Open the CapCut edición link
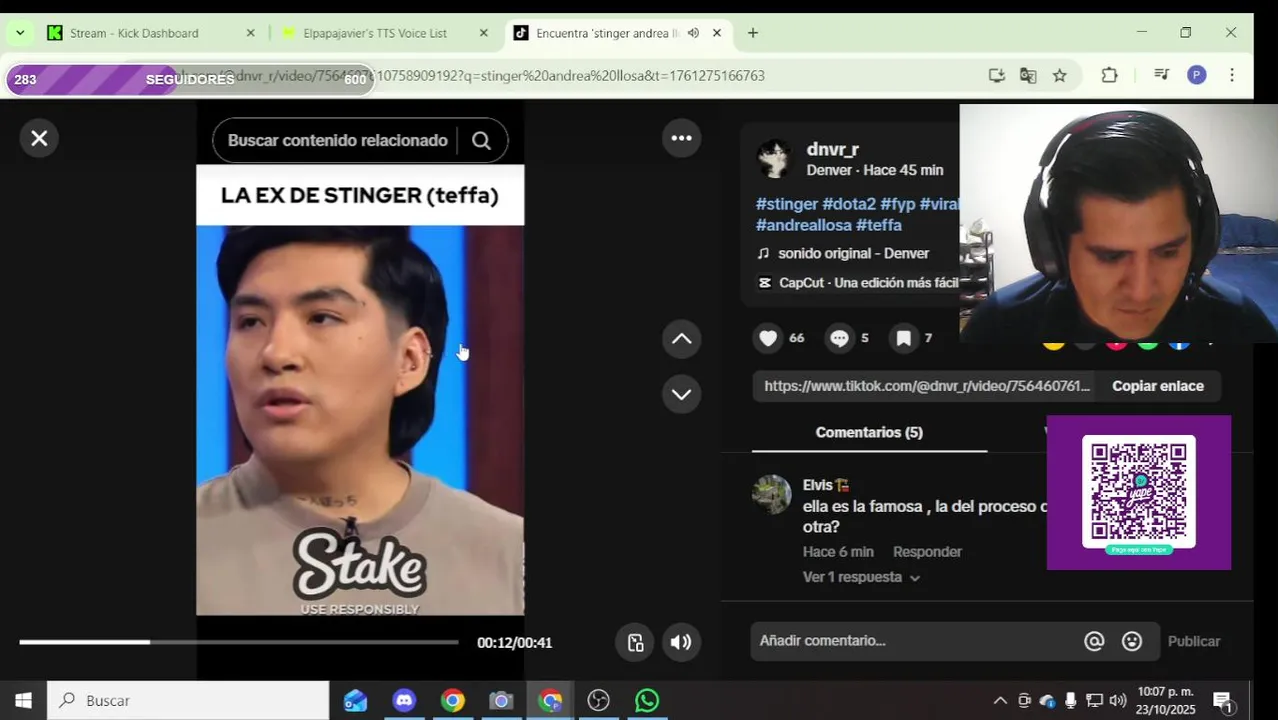Image resolution: width=1278 pixels, height=720 pixels. [868, 283]
